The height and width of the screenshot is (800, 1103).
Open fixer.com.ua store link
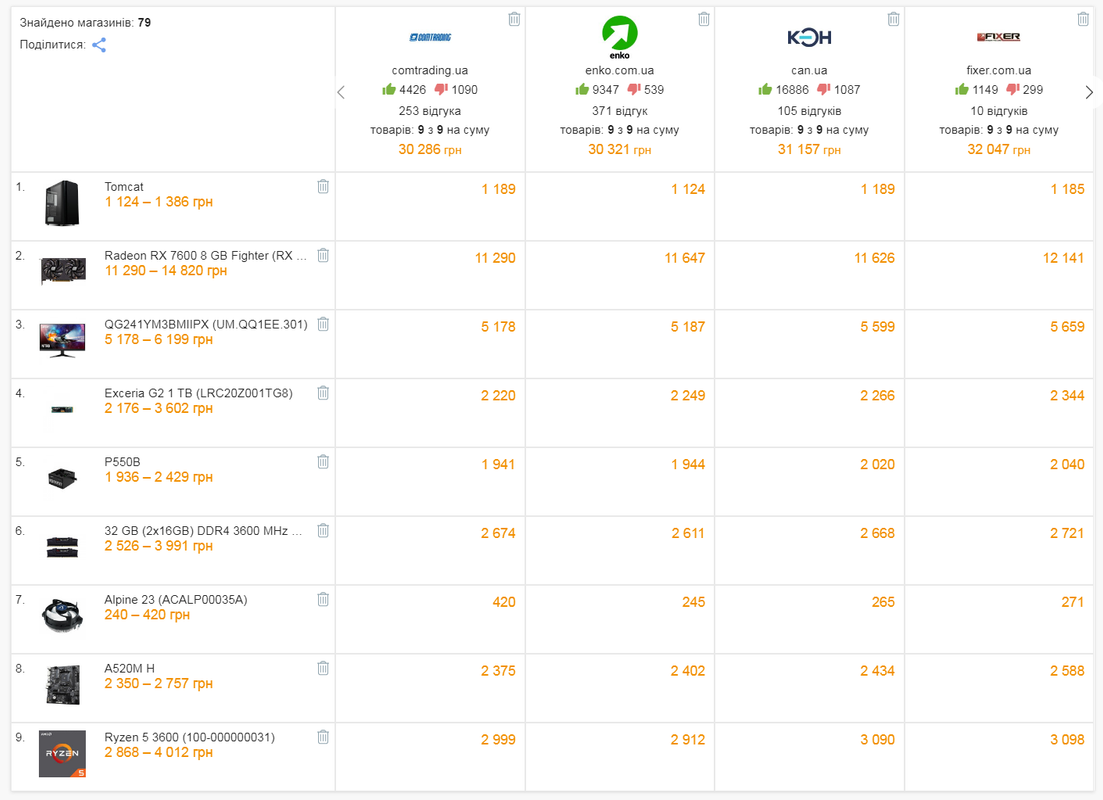999,70
